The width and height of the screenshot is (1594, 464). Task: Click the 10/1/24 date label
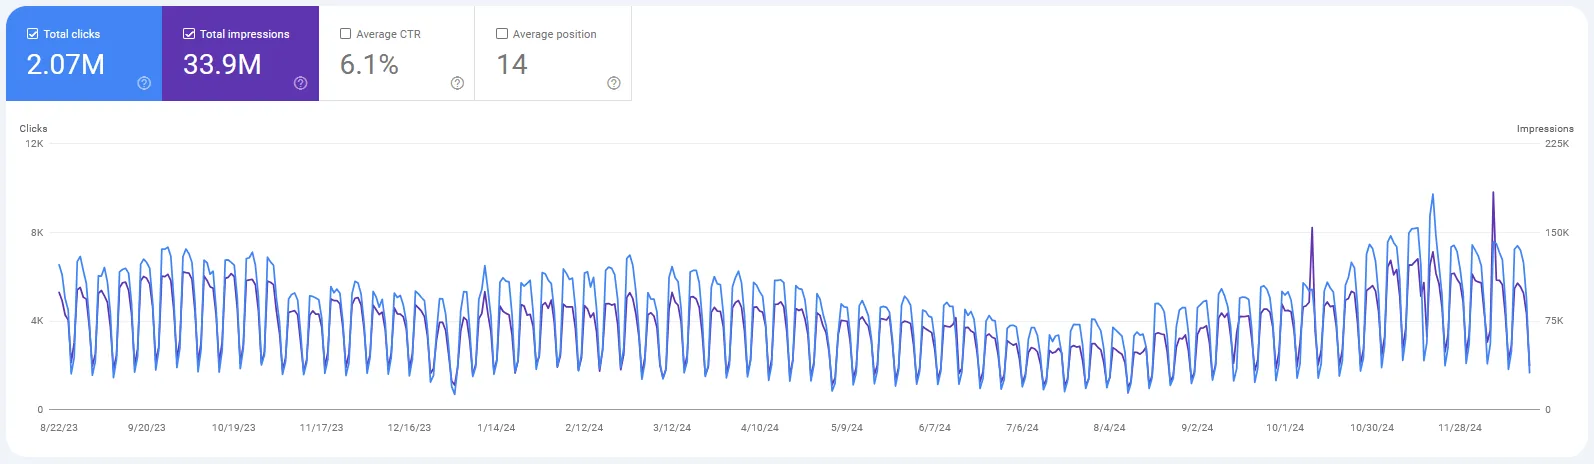pos(1285,428)
